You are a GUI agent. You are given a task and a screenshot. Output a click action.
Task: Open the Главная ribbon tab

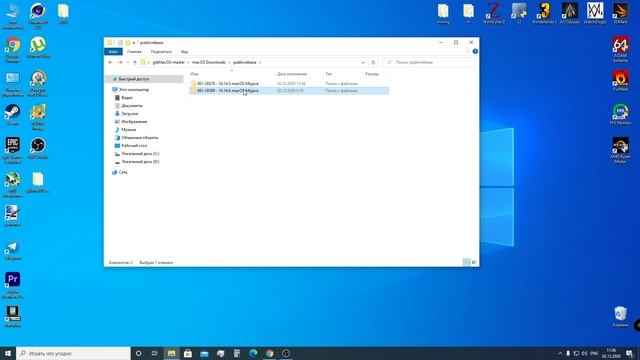[x=134, y=52]
